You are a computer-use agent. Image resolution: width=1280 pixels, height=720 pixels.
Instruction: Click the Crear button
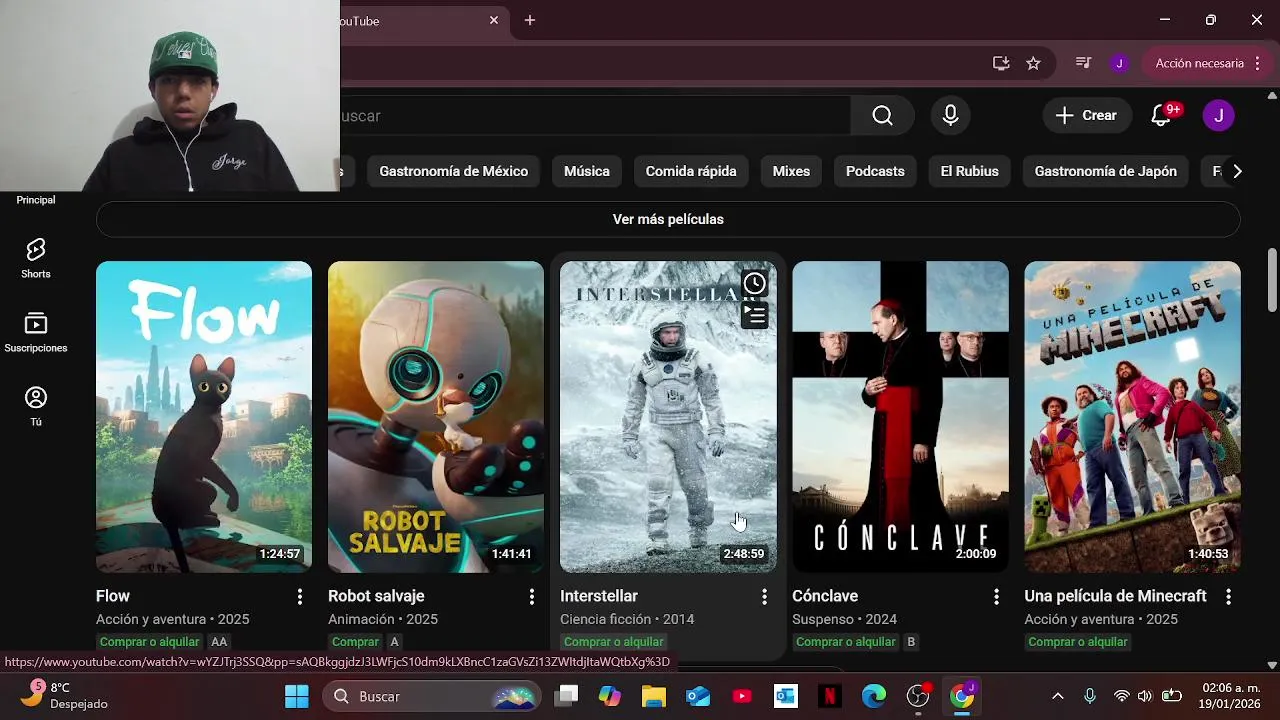click(x=1087, y=116)
